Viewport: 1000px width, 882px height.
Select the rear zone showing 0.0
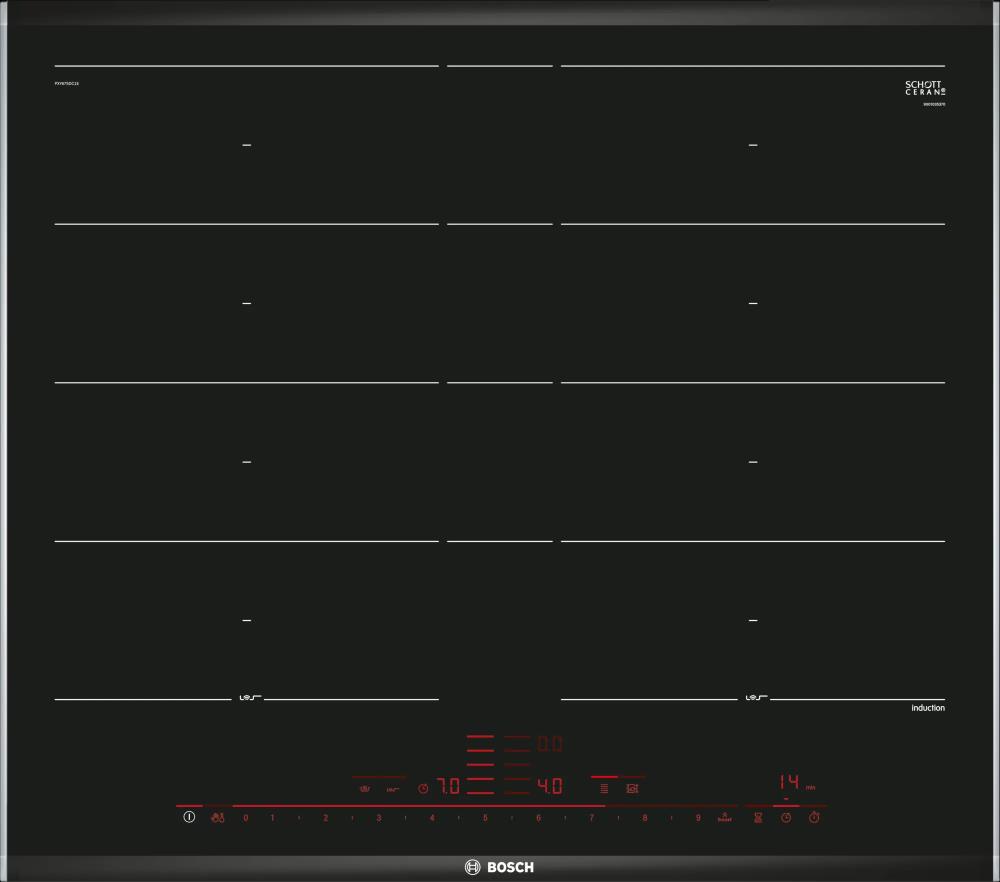tap(550, 744)
